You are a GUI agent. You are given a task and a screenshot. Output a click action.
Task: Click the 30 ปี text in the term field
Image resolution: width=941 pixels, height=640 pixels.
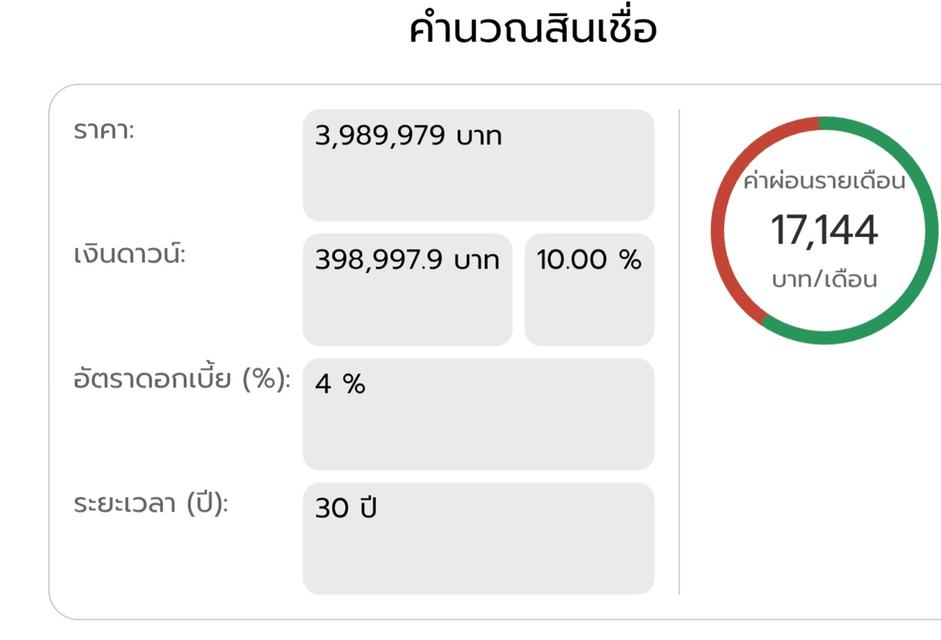[x=348, y=508]
